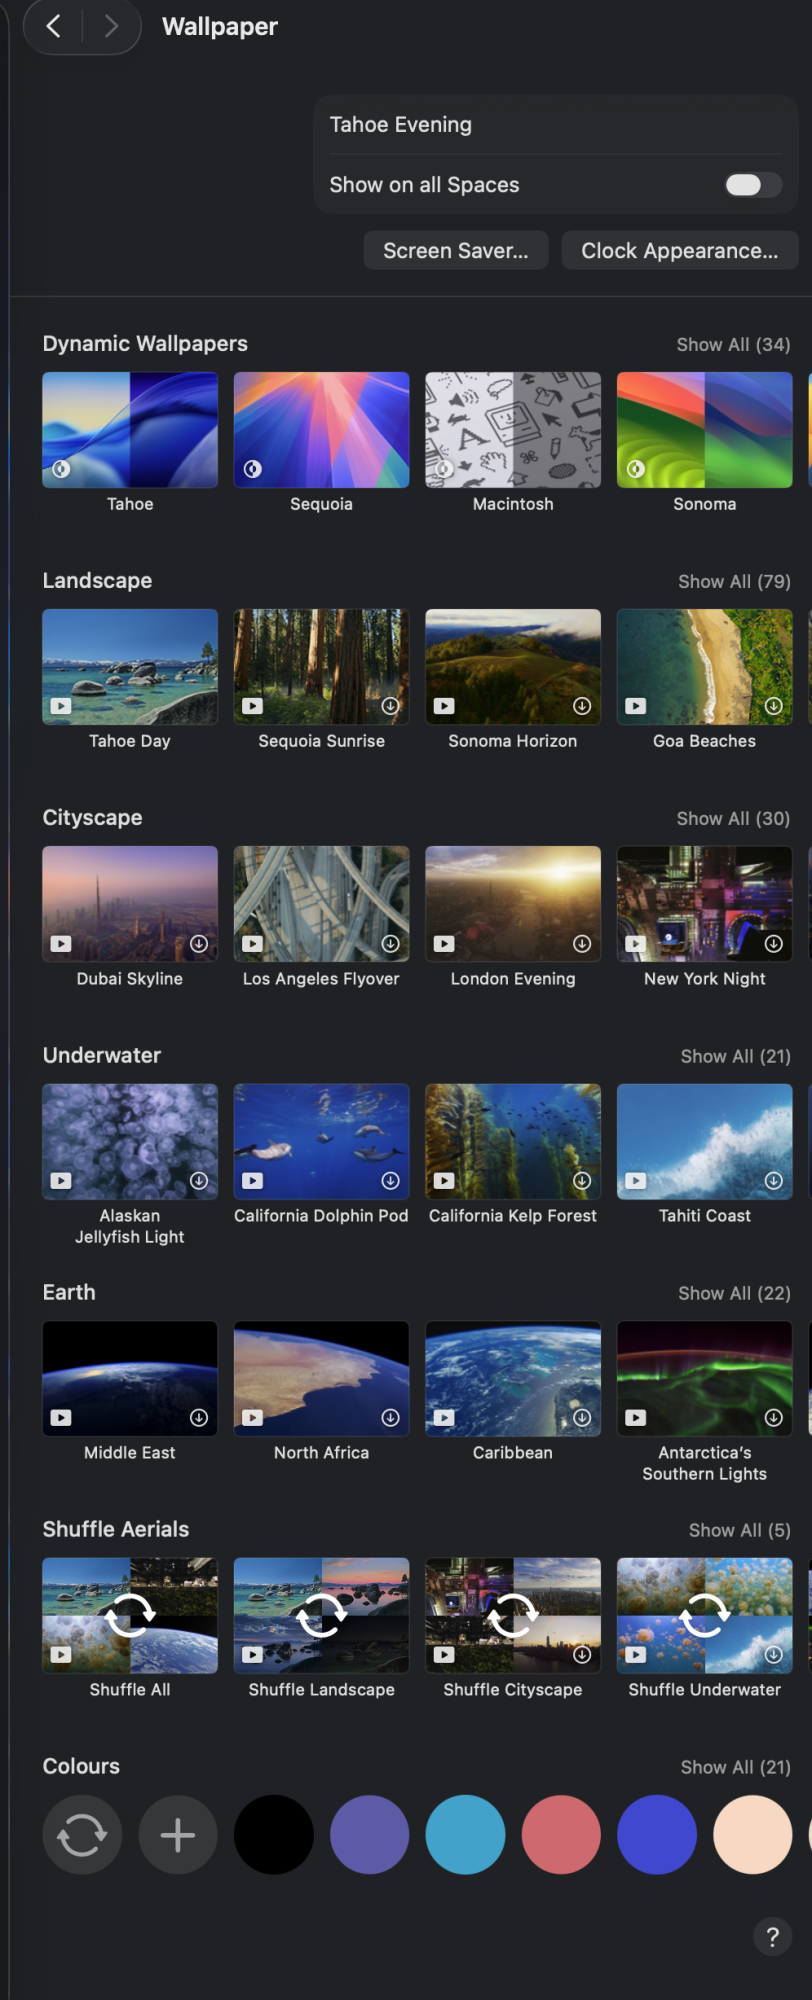Click the California Kelp Forest label
This screenshot has height=2000, width=812.
click(x=513, y=1216)
